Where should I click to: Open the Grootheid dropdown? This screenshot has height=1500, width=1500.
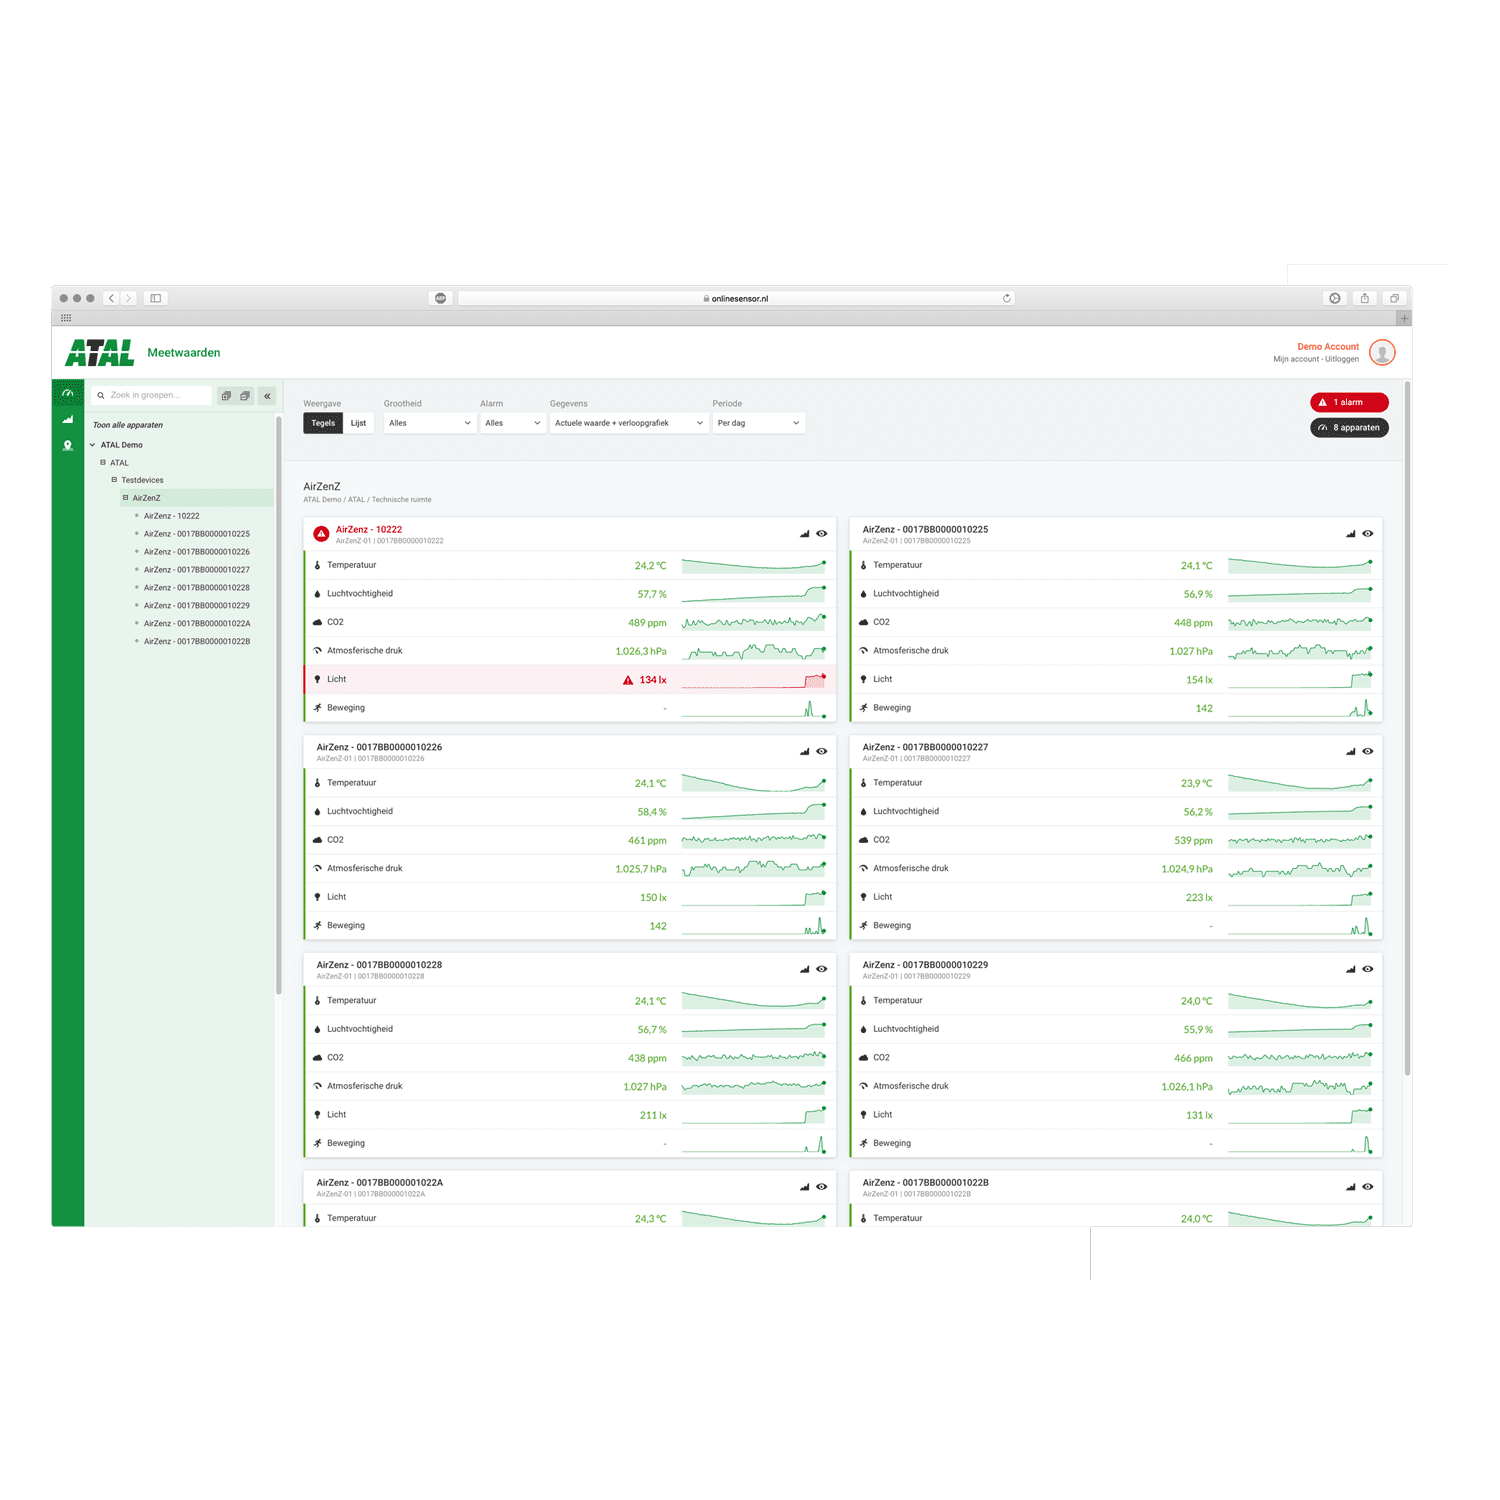(429, 423)
